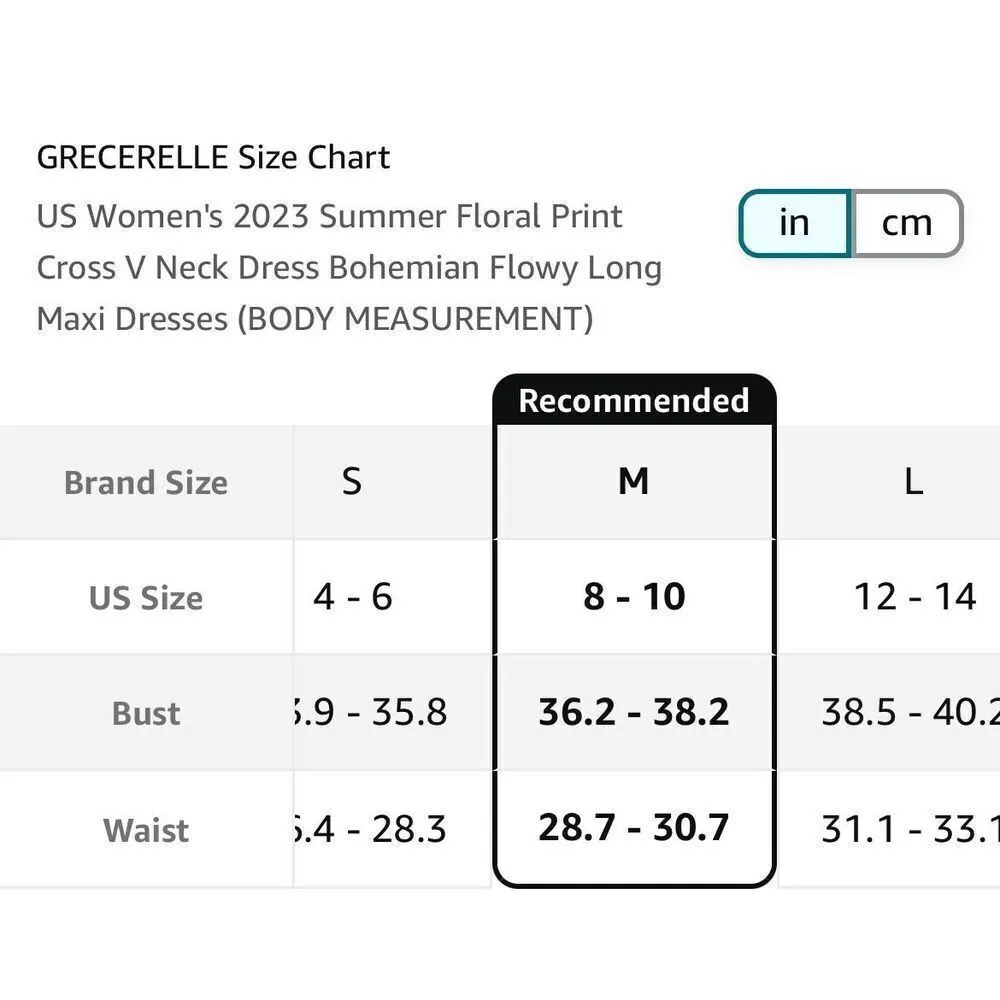1000x1000 pixels.
Task: Click the waist measurement for size S
Action: [x=372, y=828]
